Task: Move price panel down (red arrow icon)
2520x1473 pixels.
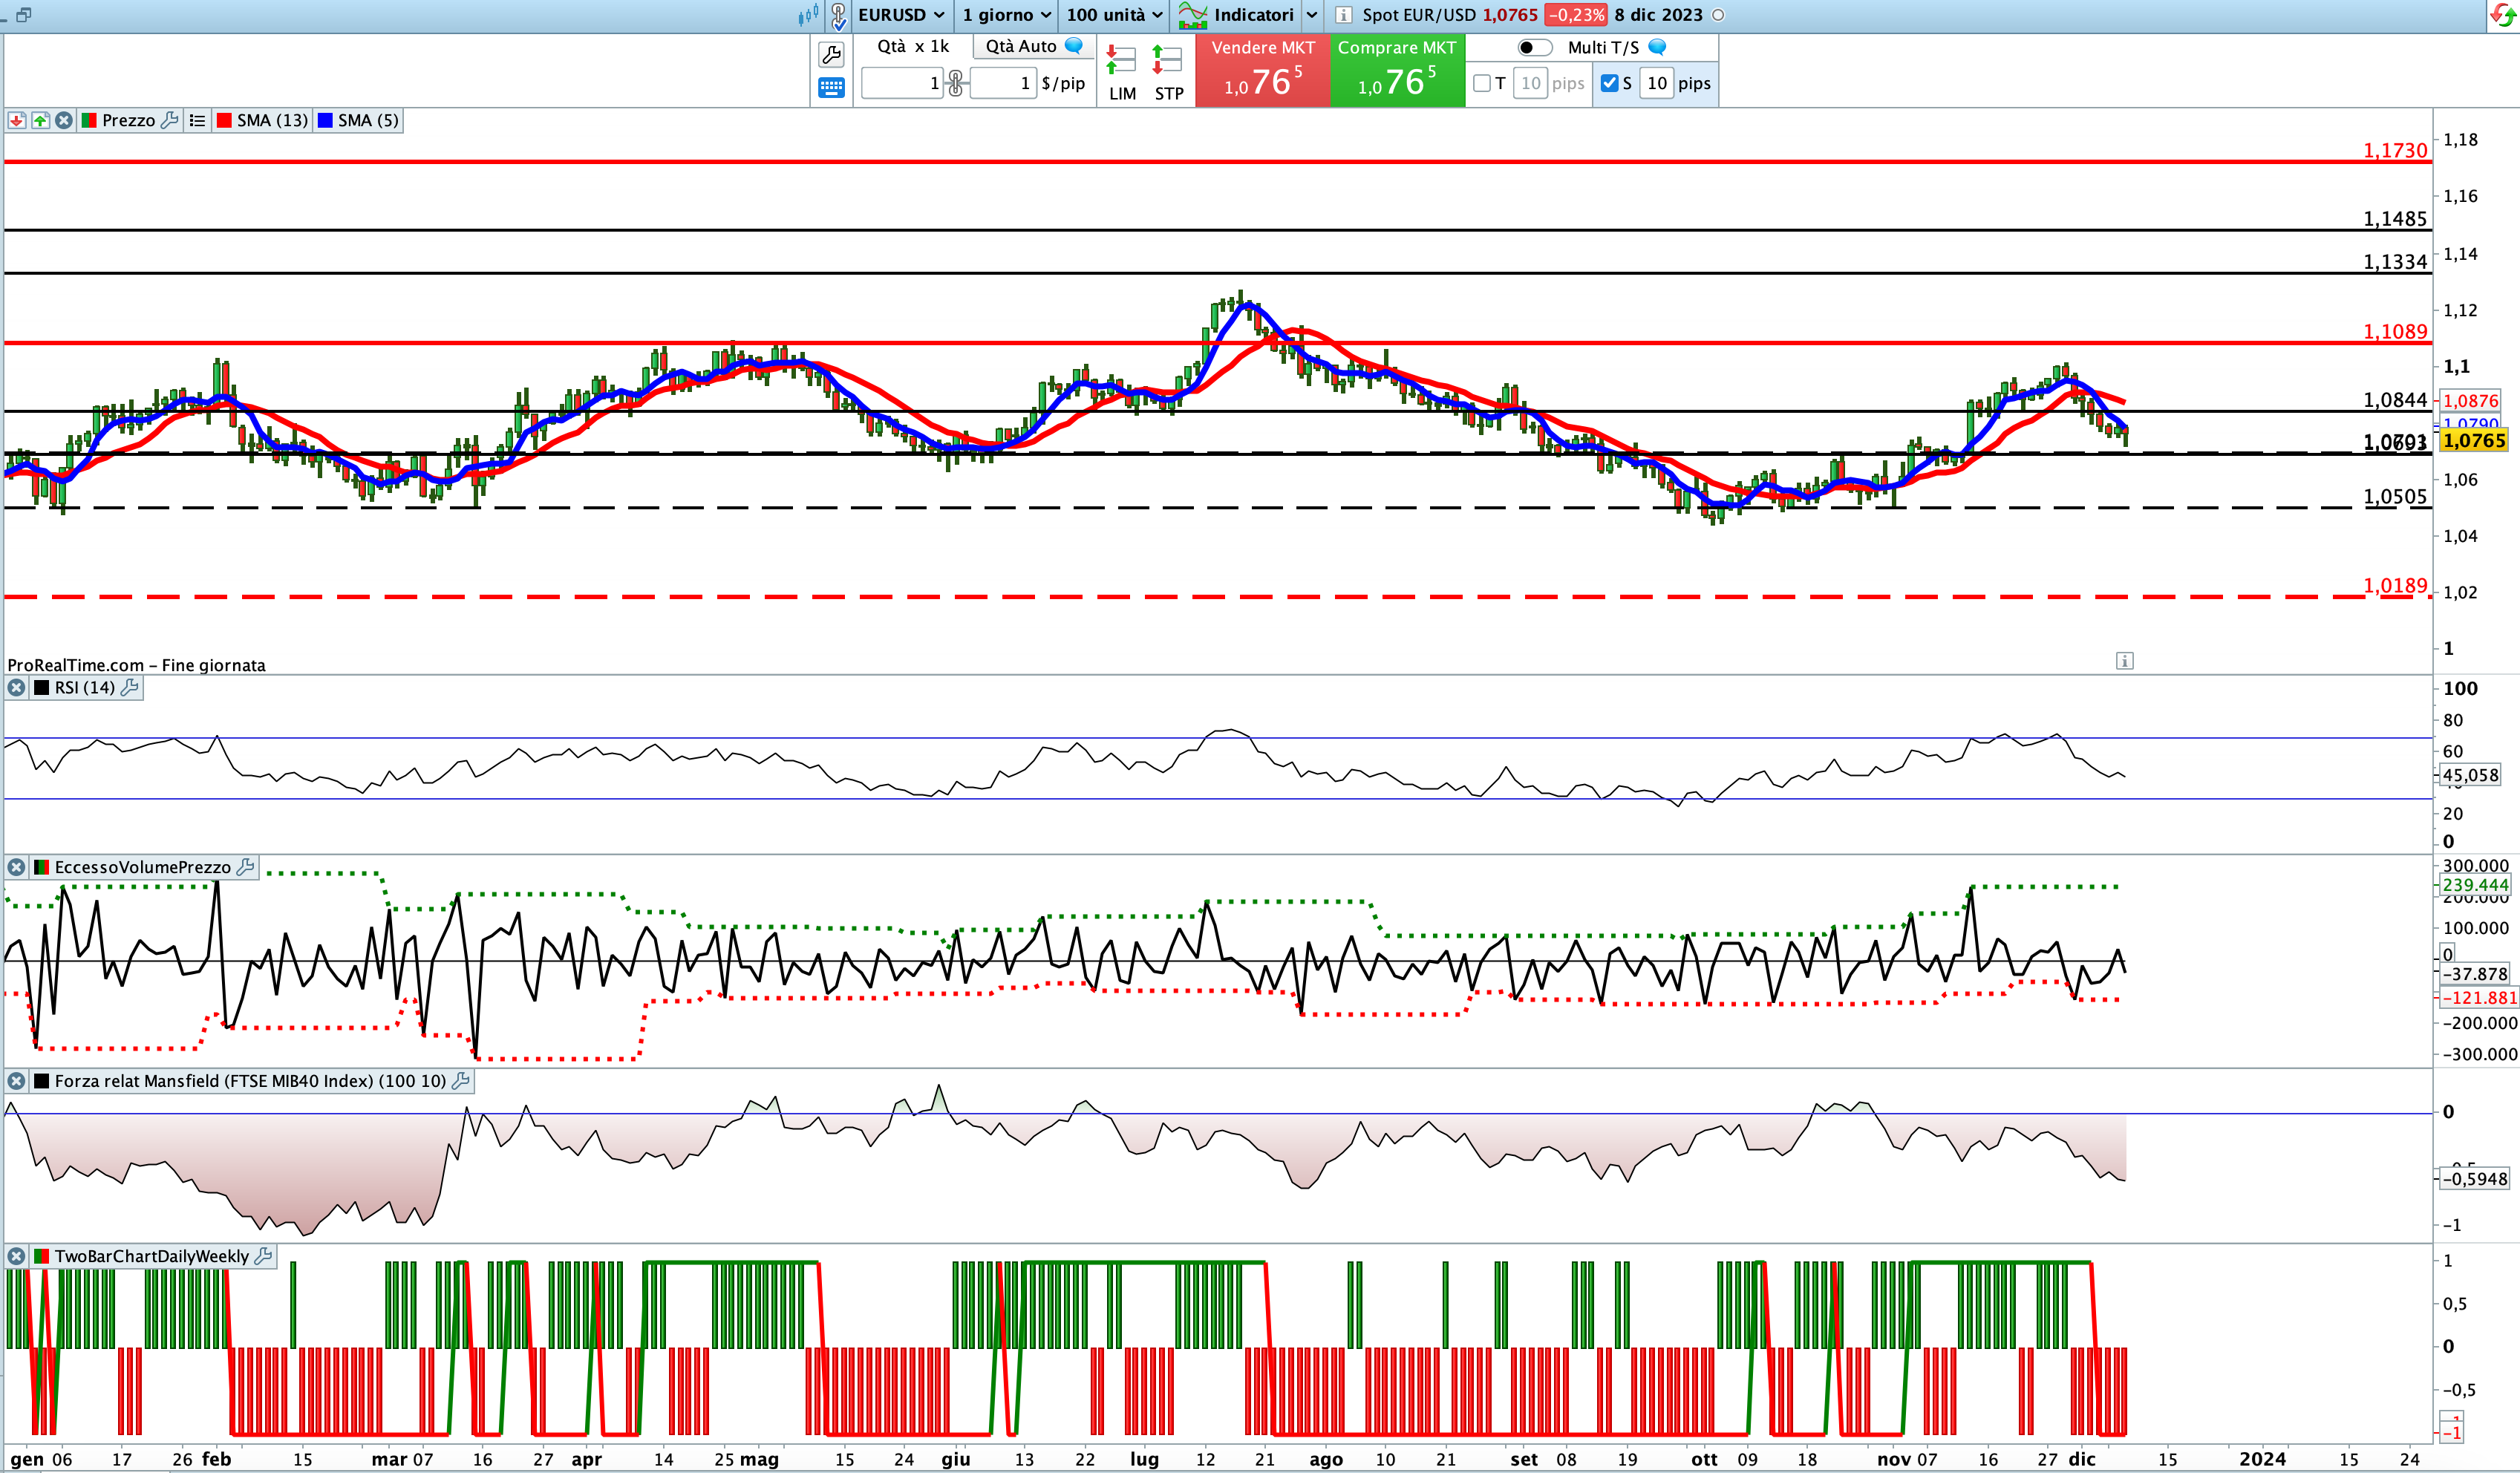Action: (17, 120)
